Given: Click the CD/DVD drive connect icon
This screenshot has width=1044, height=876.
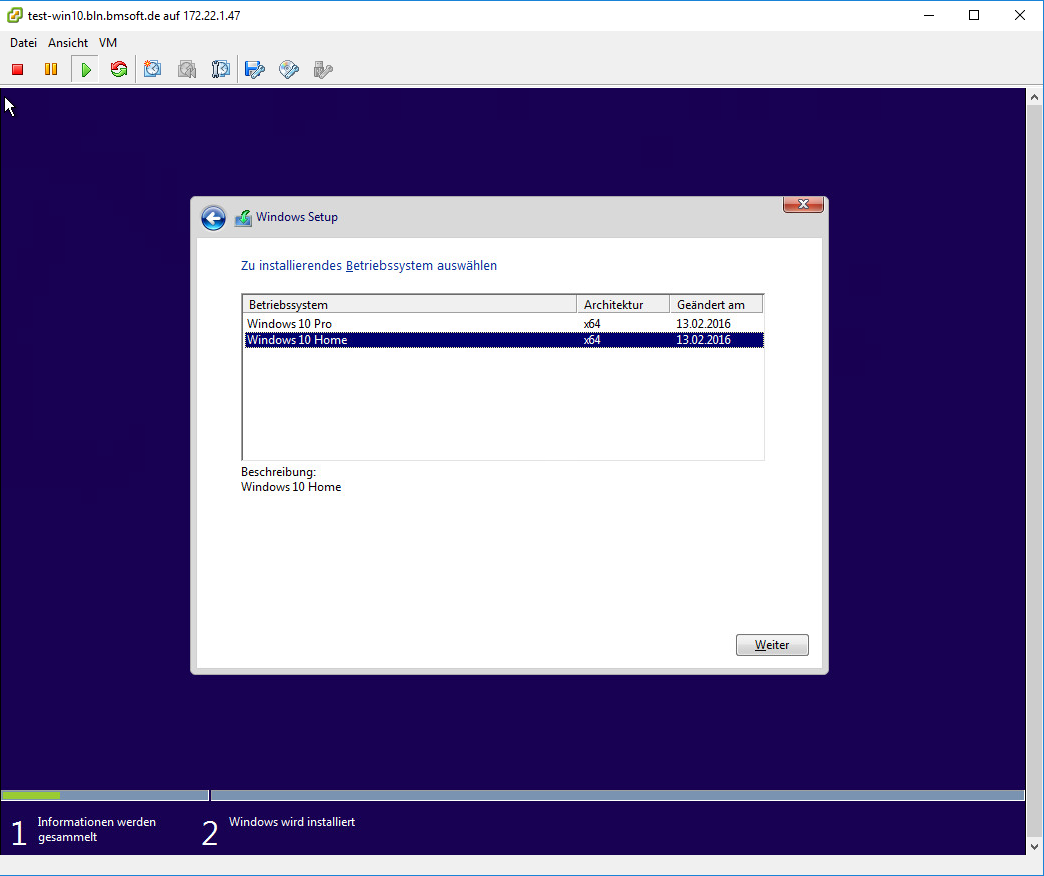Looking at the screenshot, I should [289, 69].
